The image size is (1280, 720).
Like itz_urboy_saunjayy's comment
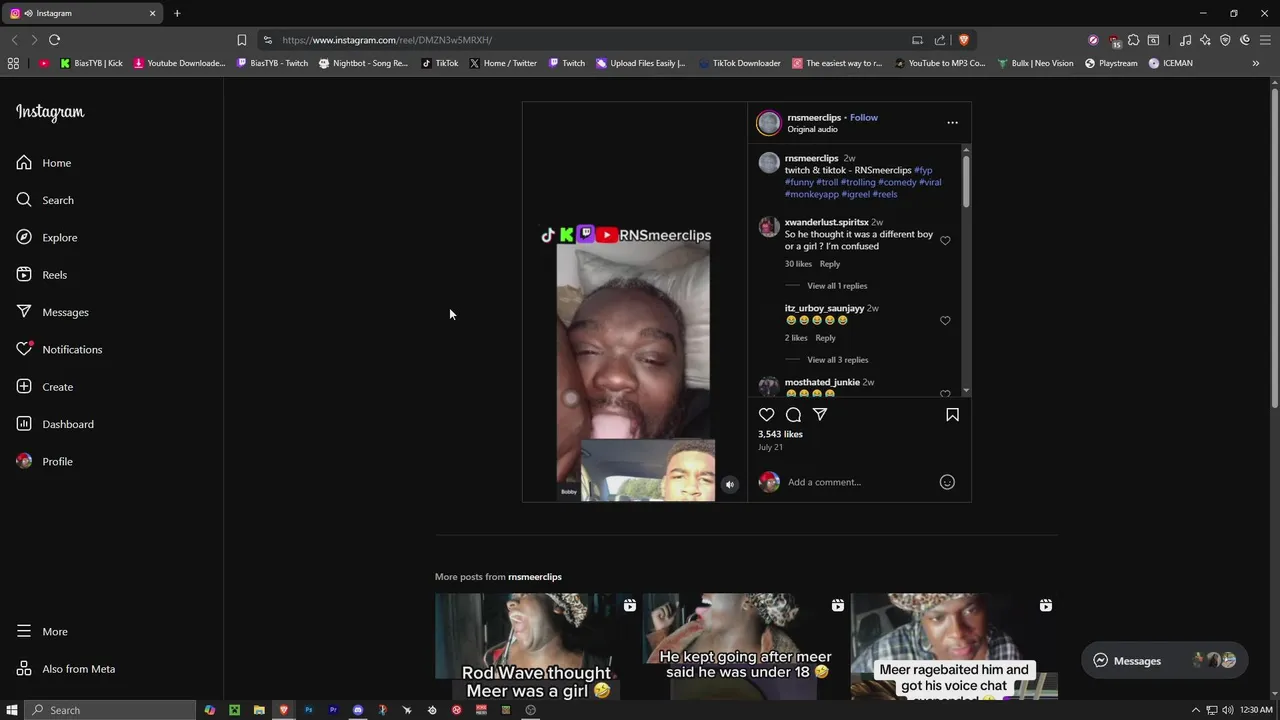click(945, 321)
